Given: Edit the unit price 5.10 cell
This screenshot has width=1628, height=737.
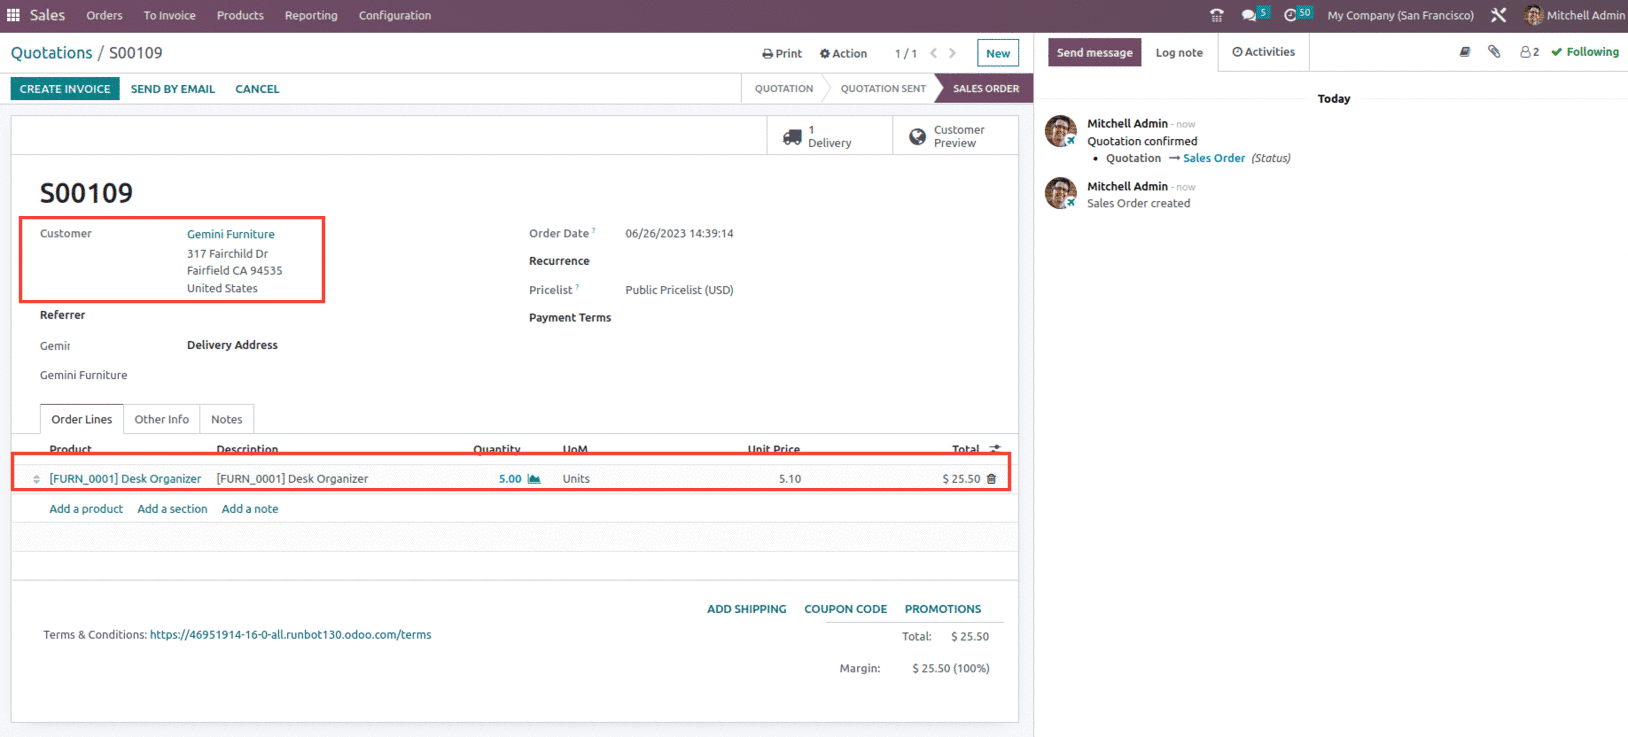Looking at the screenshot, I should (x=790, y=479).
